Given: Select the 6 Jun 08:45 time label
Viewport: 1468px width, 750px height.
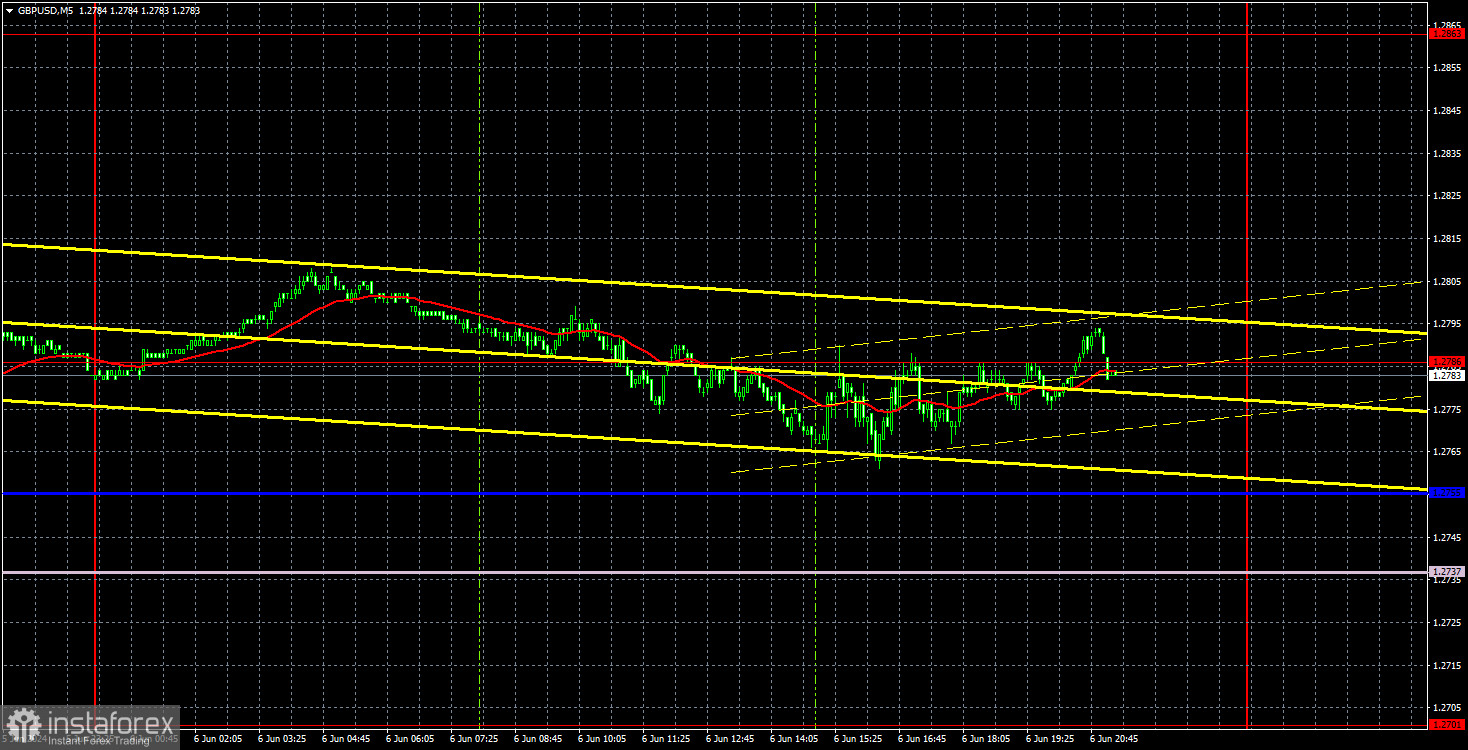Looking at the screenshot, I should click(x=538, y=740).
